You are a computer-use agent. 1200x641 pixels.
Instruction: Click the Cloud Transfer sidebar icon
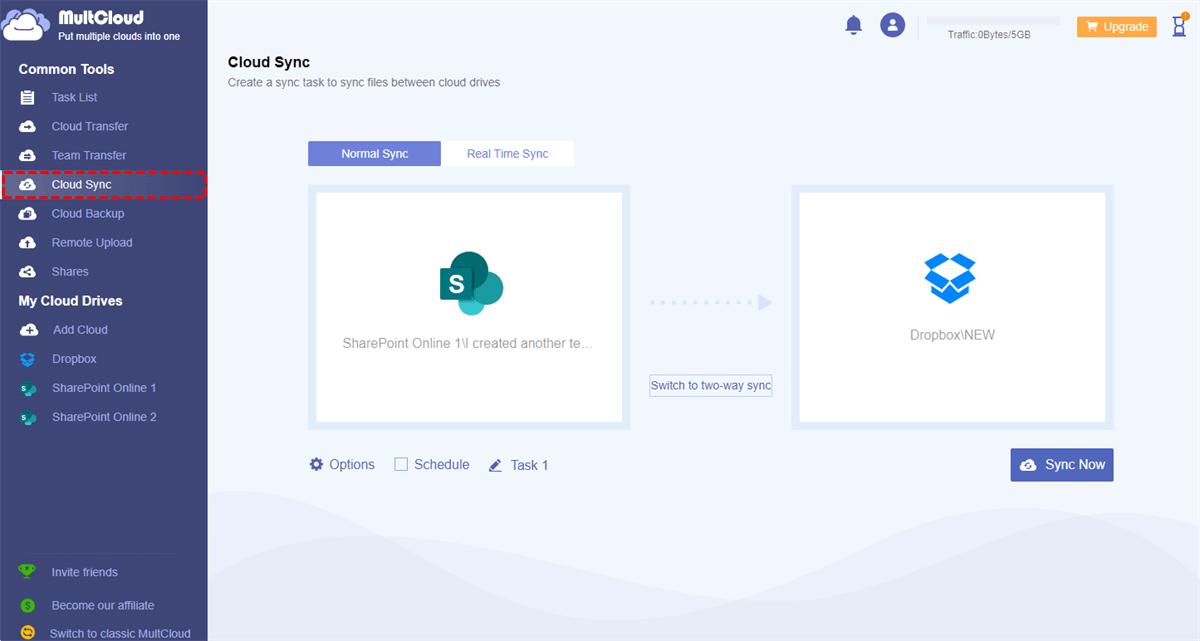coord(28,127)
